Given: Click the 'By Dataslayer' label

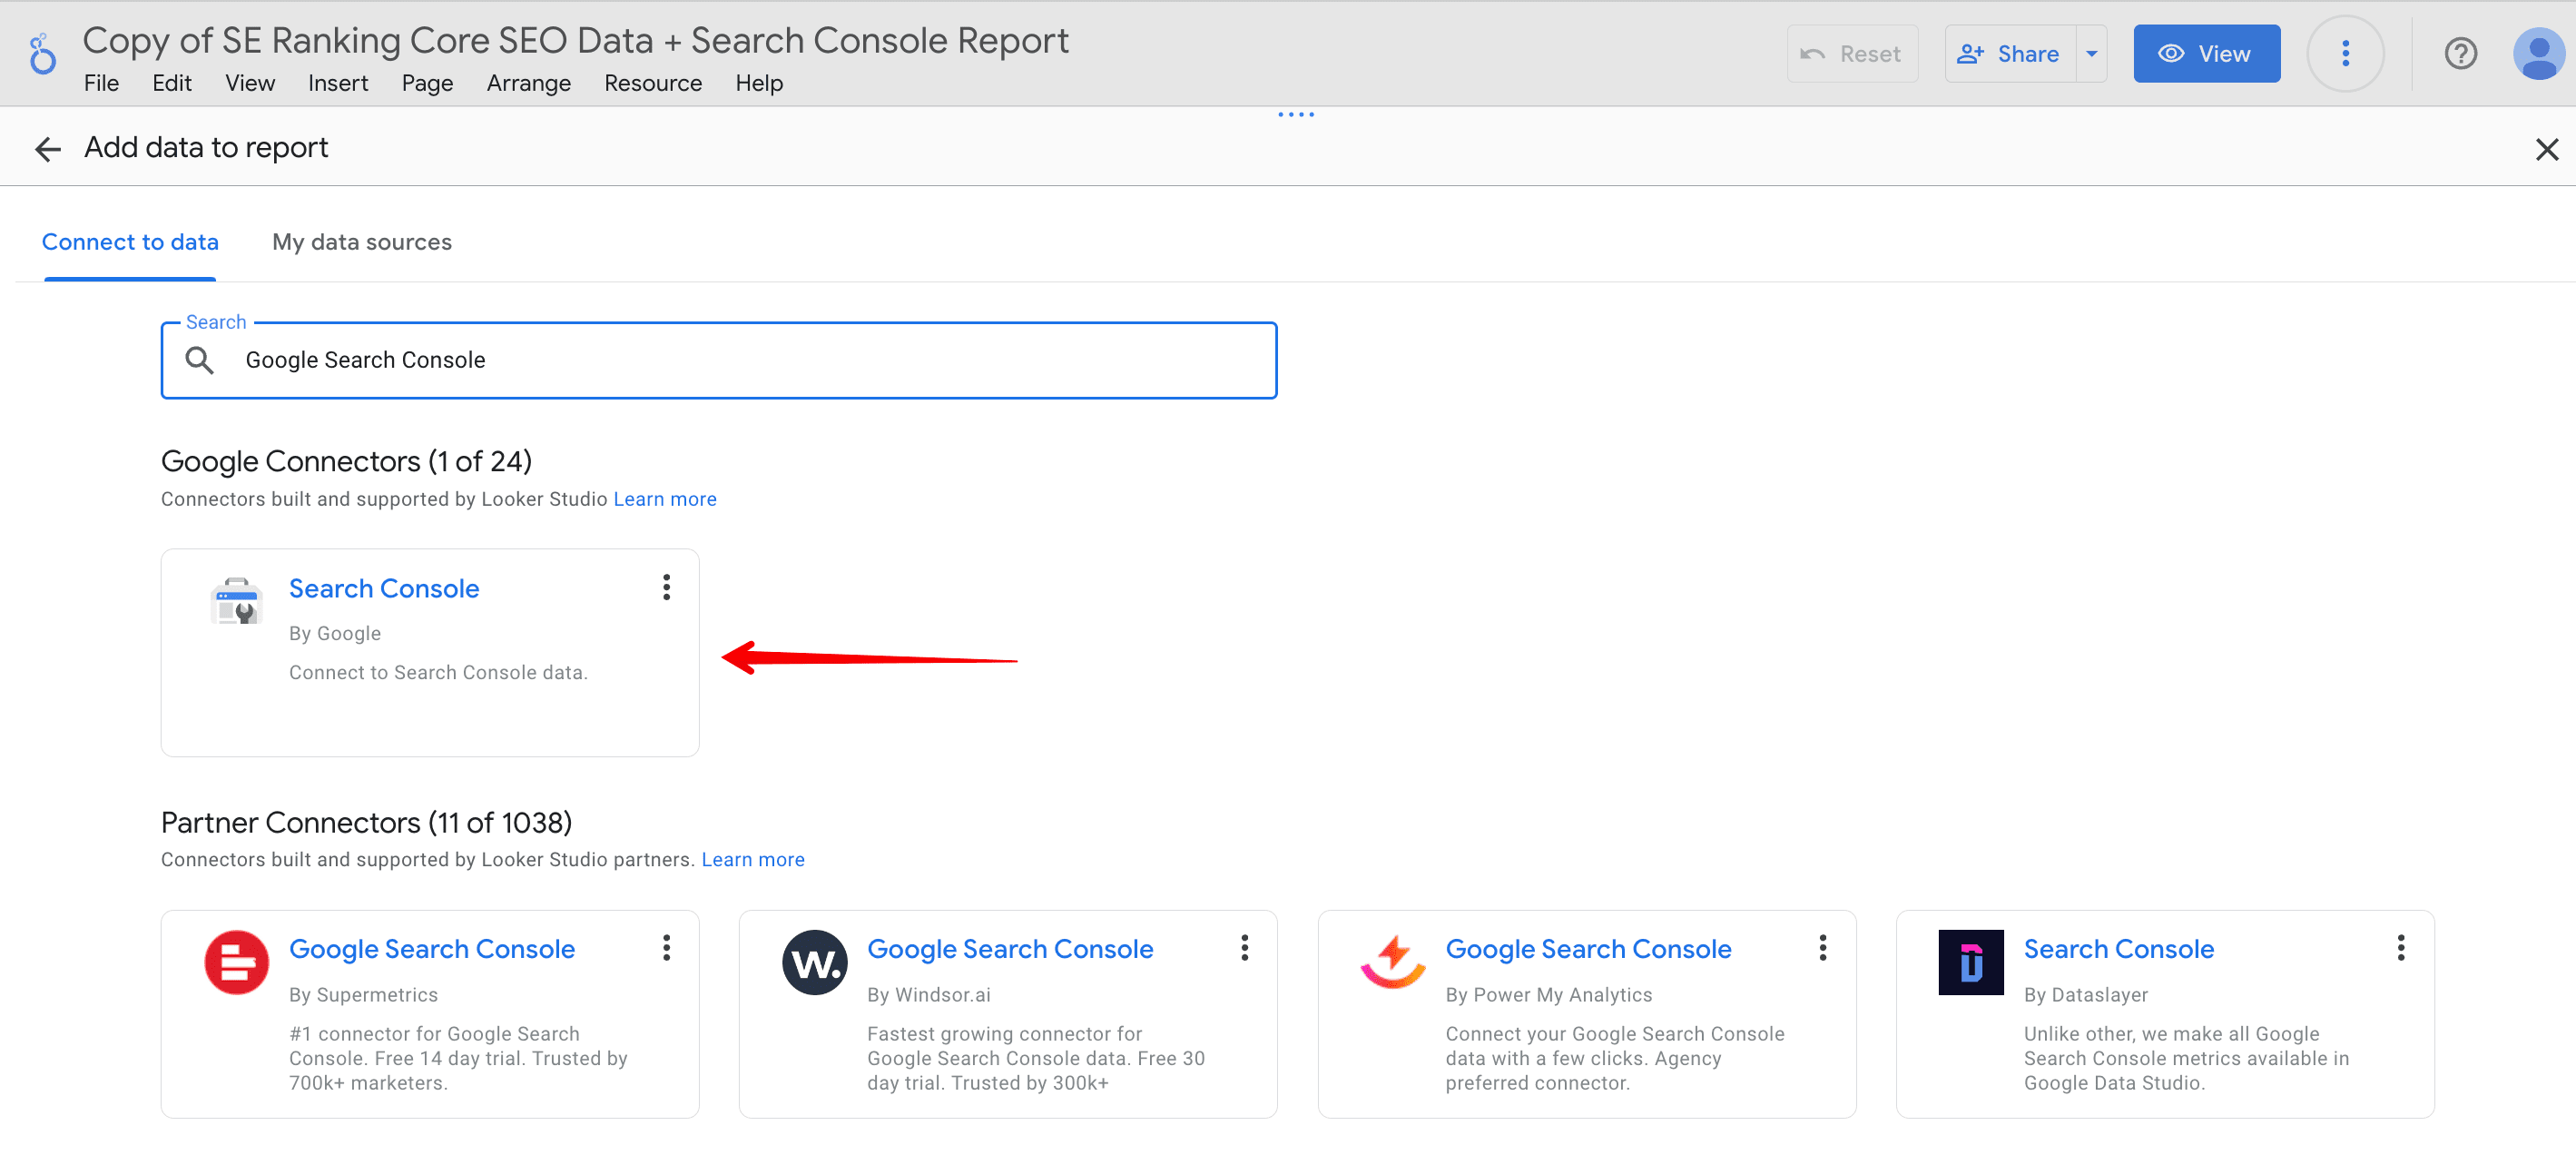Looking at the screenshot, I should [2086, 995].
